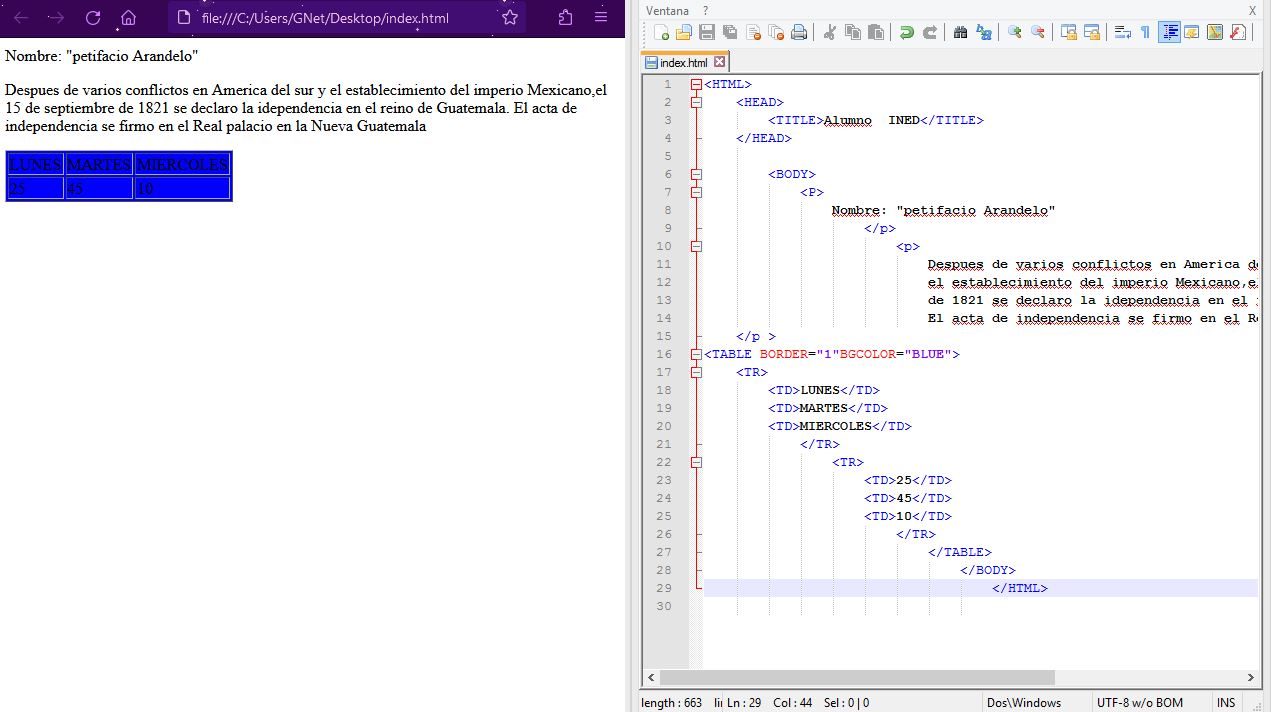The height and width of the screenshot is (712, 1271).
Task: Undo the last edit
Action: 906,33
